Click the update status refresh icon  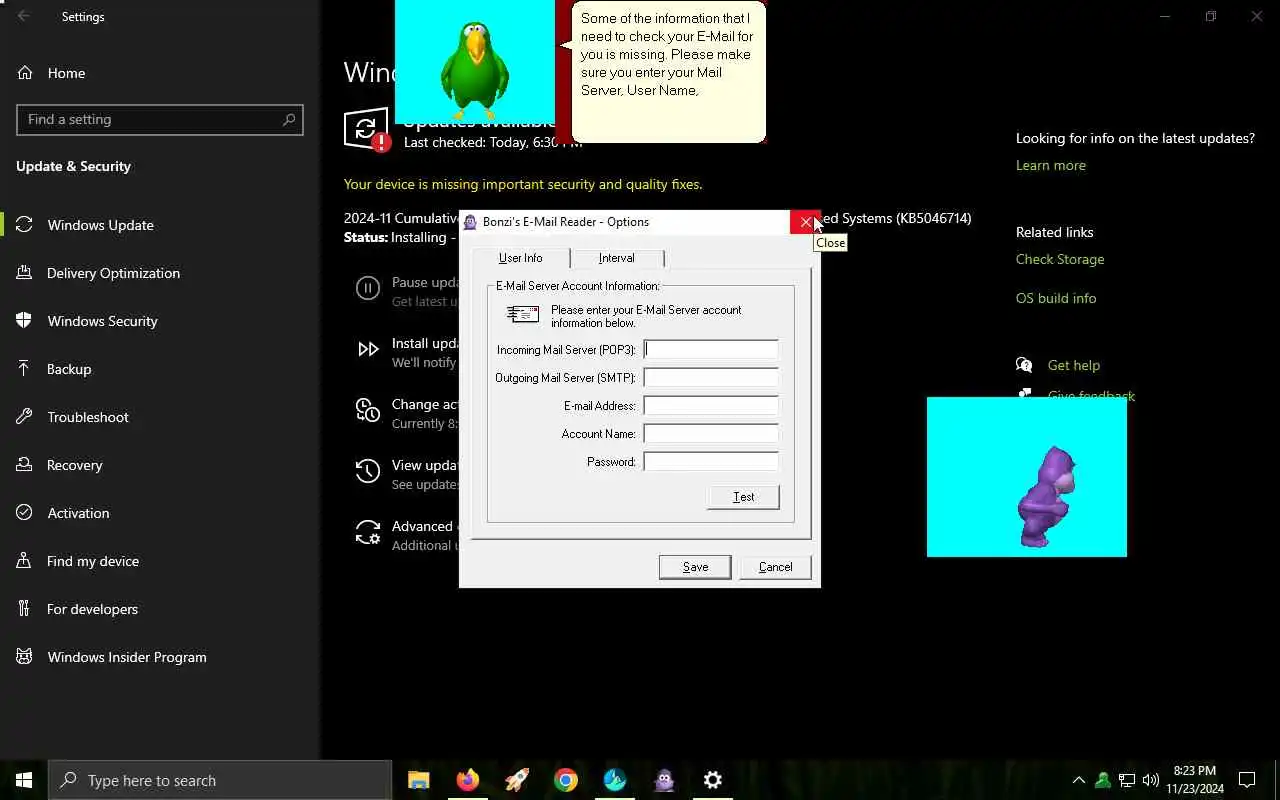(366, 130)
